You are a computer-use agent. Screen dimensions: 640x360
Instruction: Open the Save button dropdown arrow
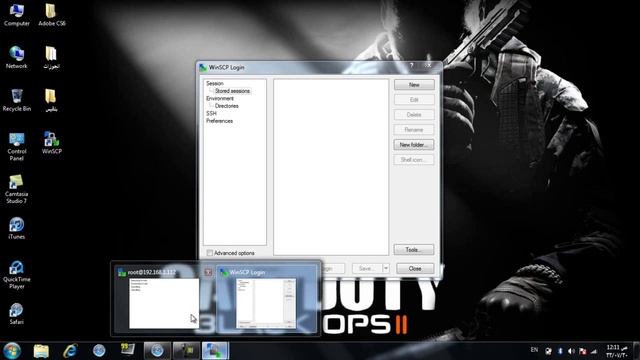coord(386,268)
